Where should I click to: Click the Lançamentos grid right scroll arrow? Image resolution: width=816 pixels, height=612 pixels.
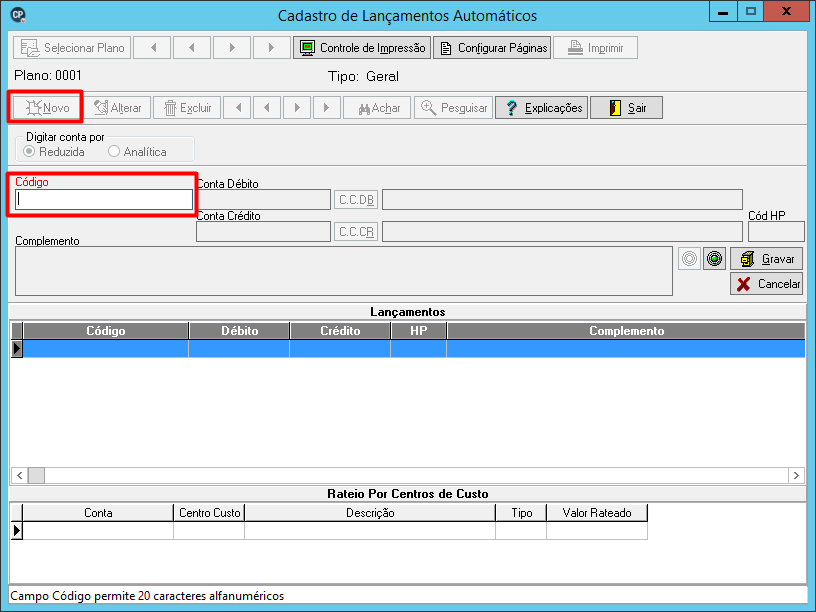[796, 475]
